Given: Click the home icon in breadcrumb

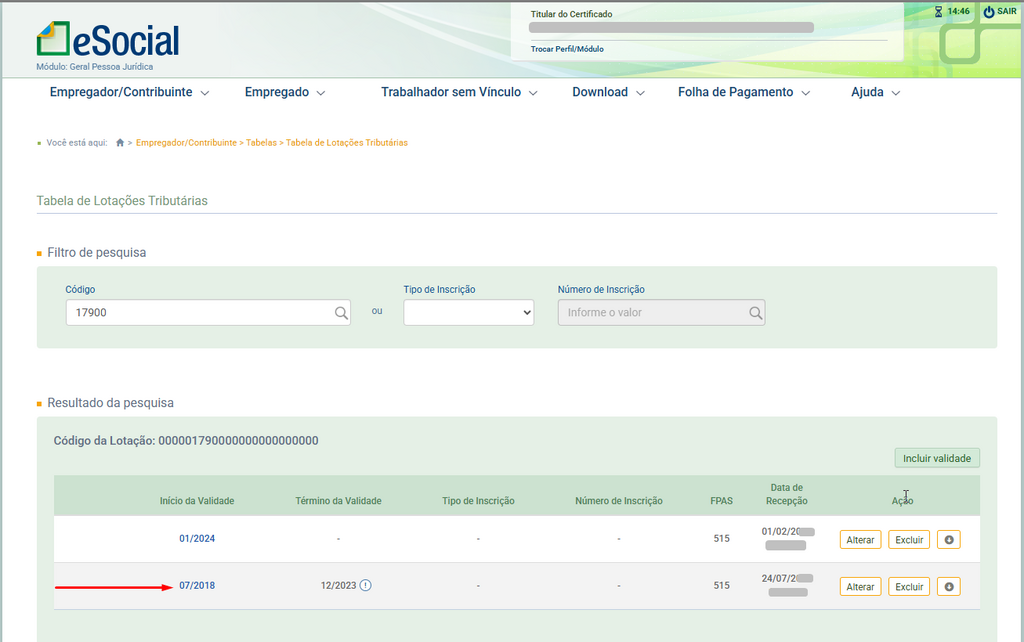Looking at the screenshot, I should click(120, 143).
